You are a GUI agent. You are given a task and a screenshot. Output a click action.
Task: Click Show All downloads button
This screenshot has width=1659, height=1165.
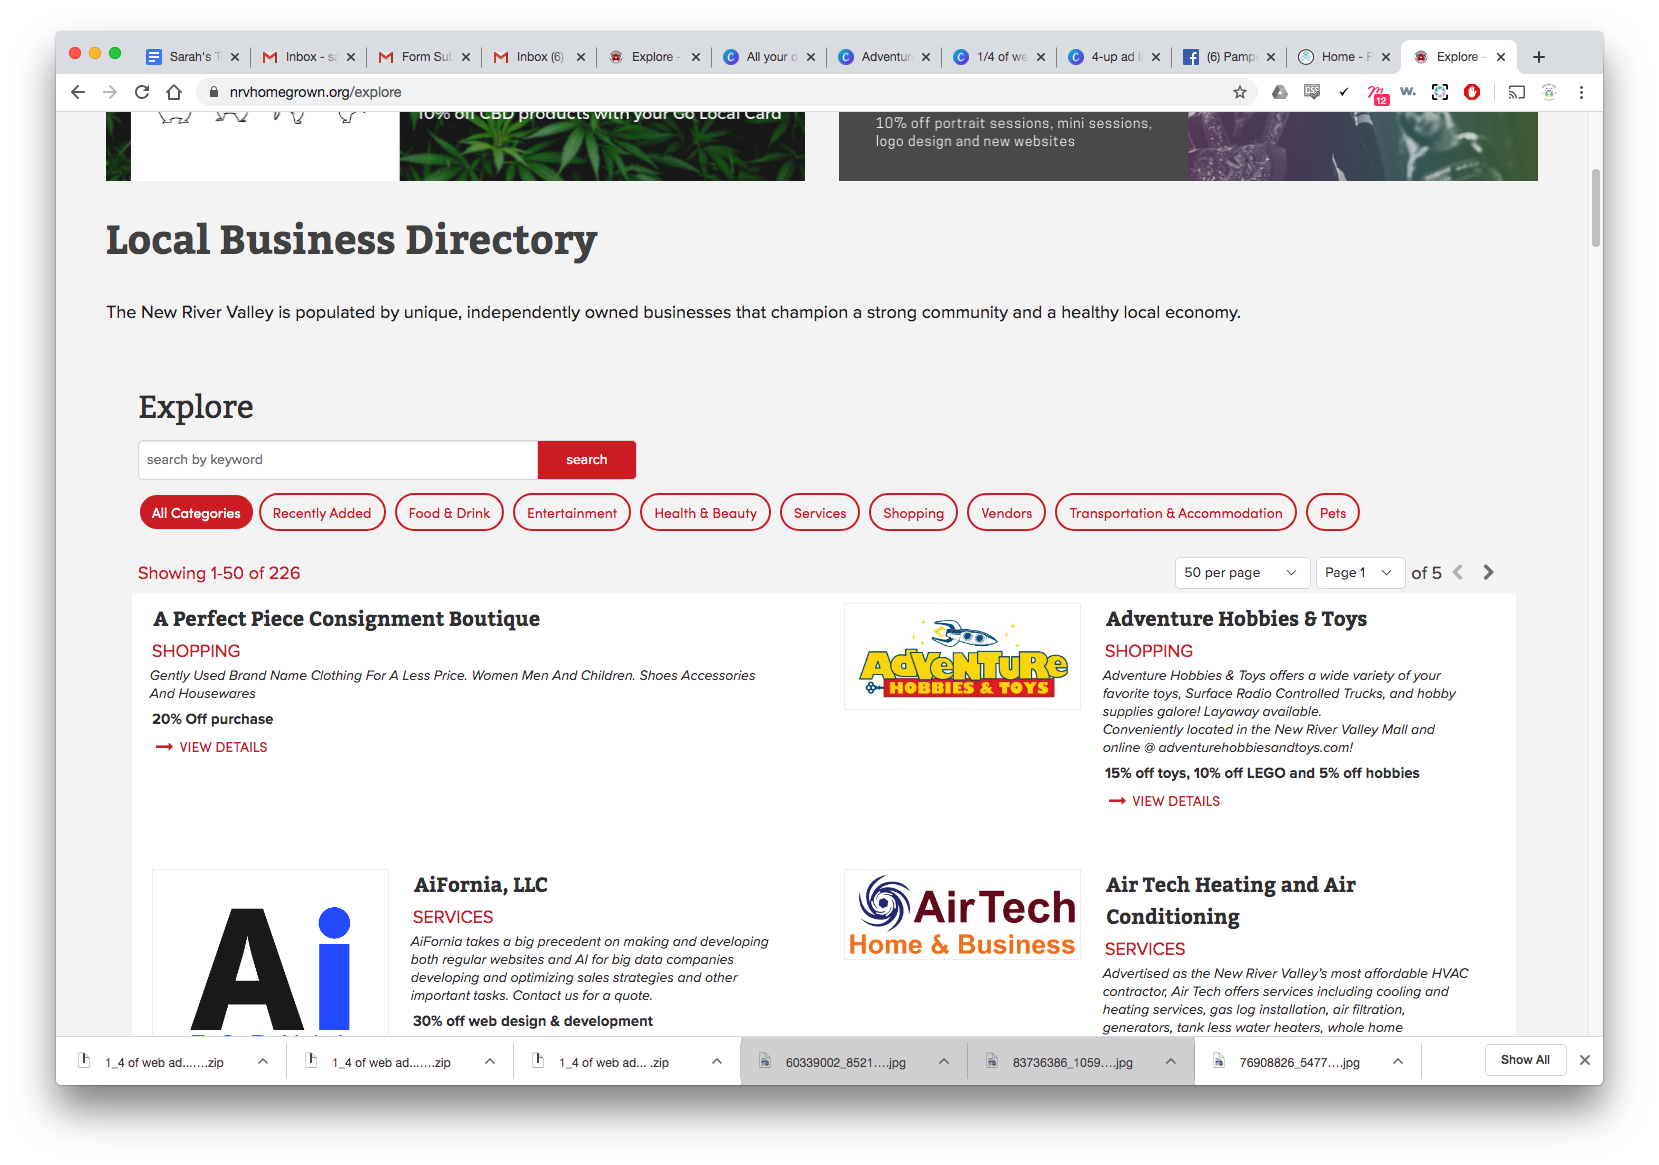pos(1525,1060)
